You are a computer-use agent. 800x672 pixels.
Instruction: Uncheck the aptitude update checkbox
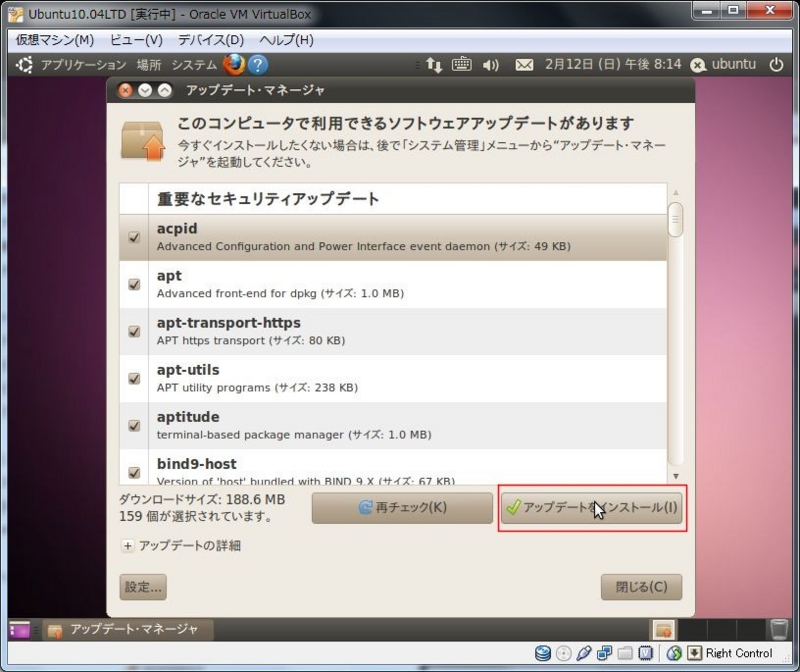pyautogui.click(x=134, y=426)
